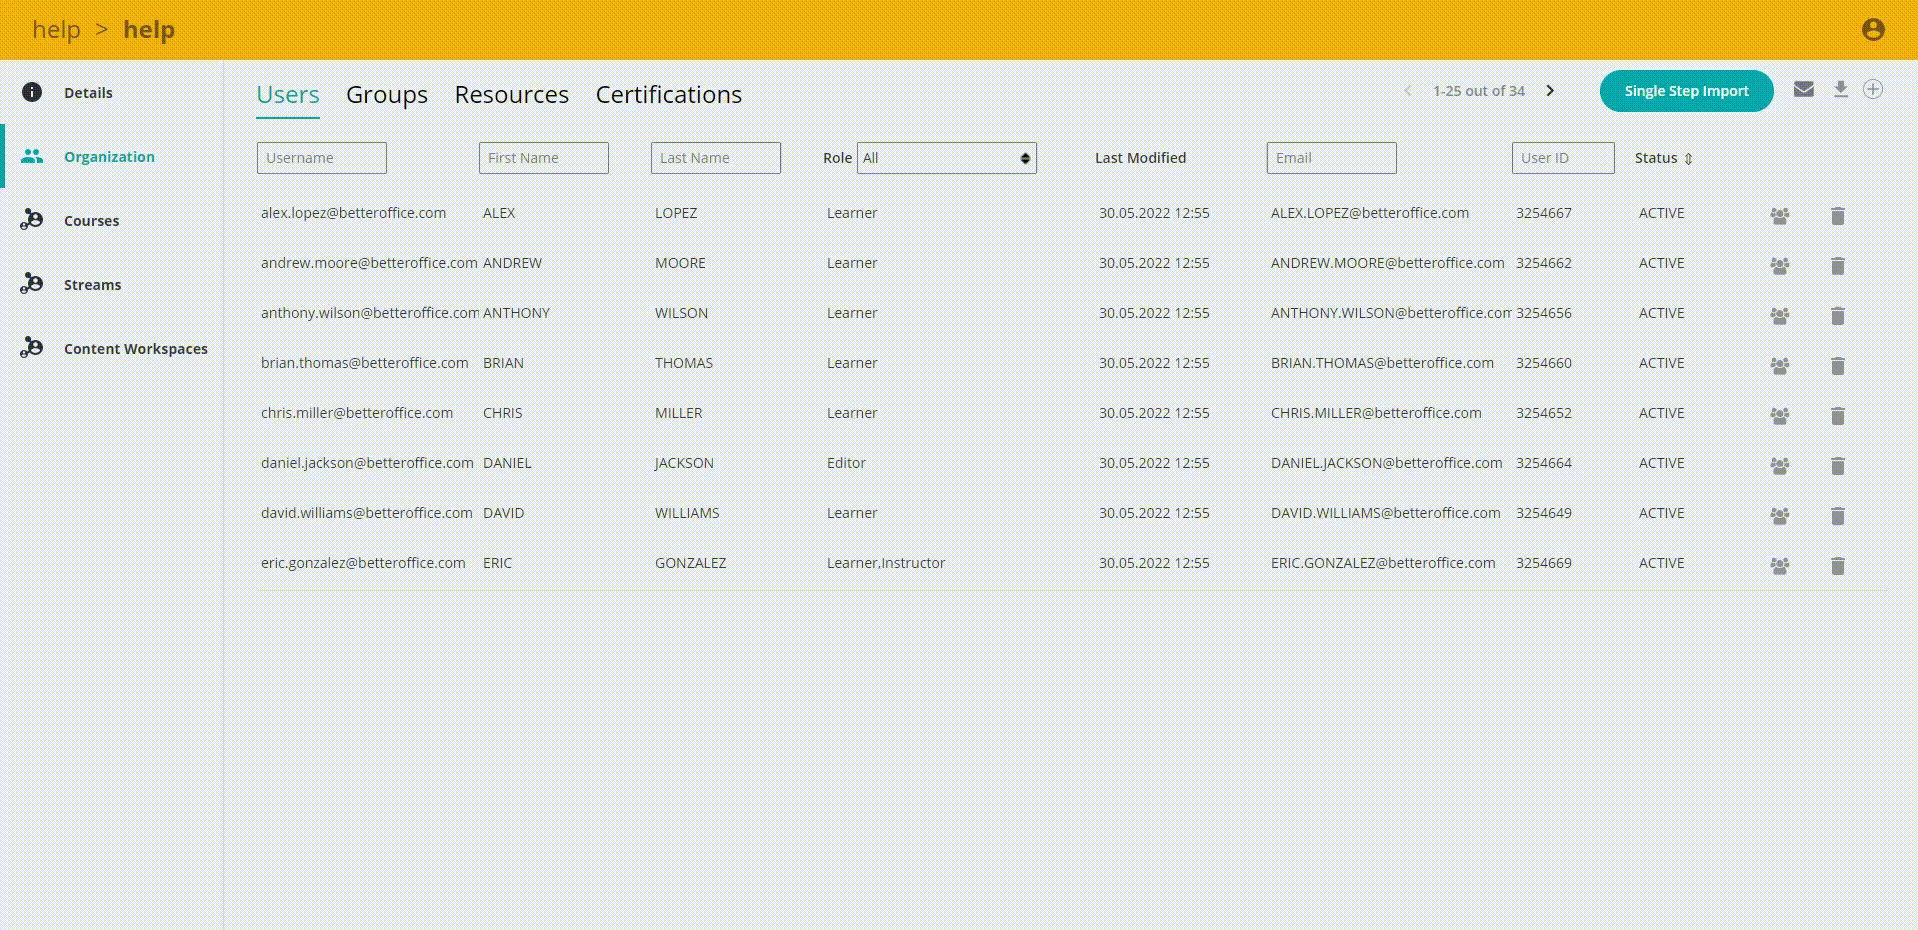Image resolution: width=1918 pixels, height=930 pixels.
Task: Click the Single Step Import button
Action: (x=1686, y=91)
